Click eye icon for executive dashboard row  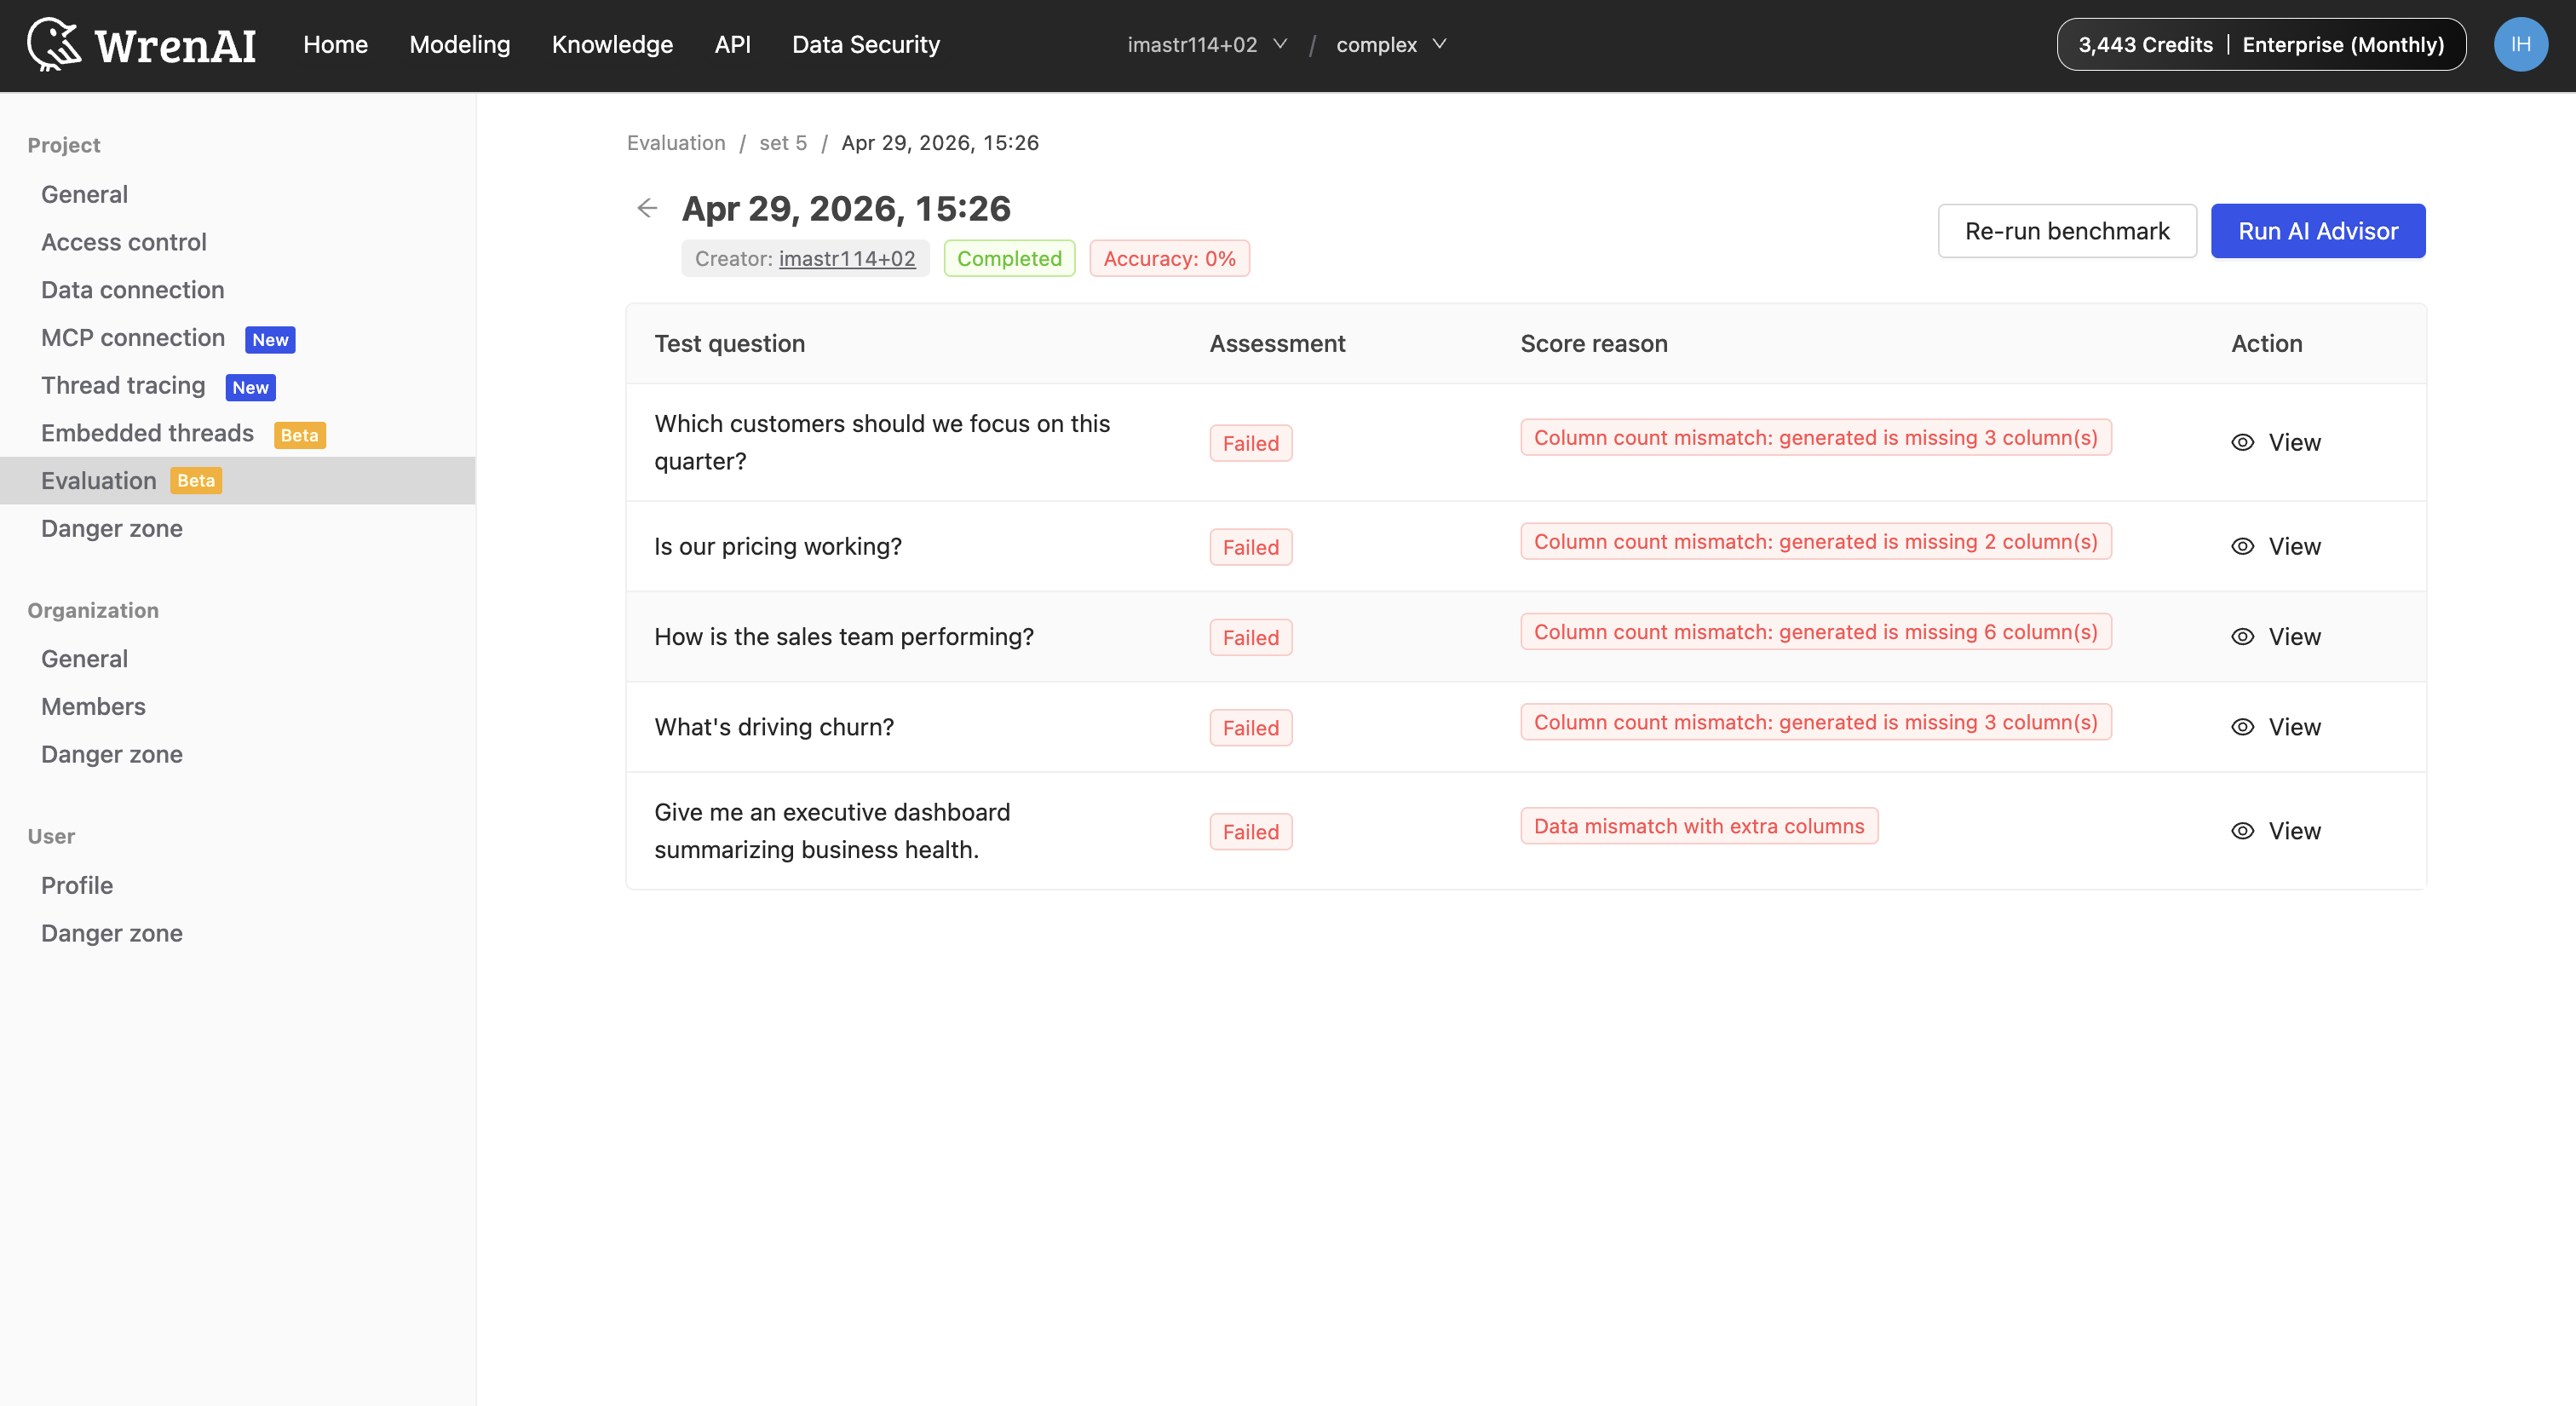coord(2243,831)
